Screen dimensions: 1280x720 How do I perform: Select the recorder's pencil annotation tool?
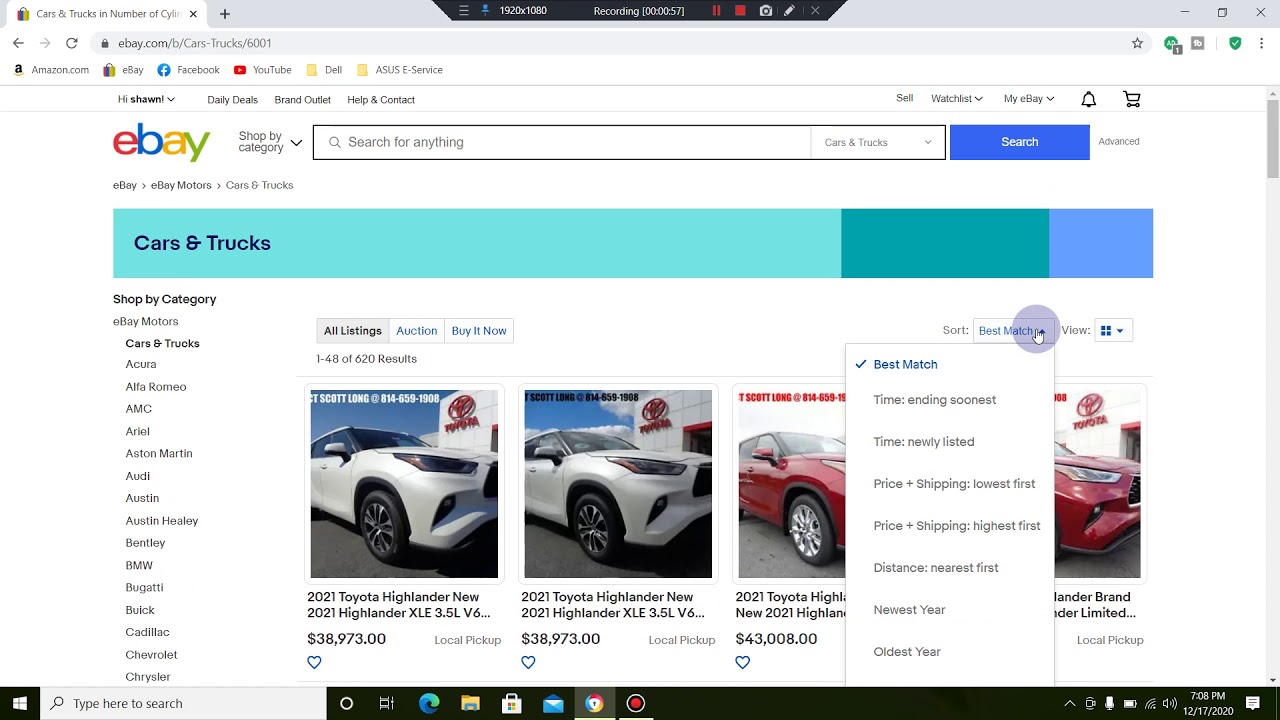pos(789,11)
